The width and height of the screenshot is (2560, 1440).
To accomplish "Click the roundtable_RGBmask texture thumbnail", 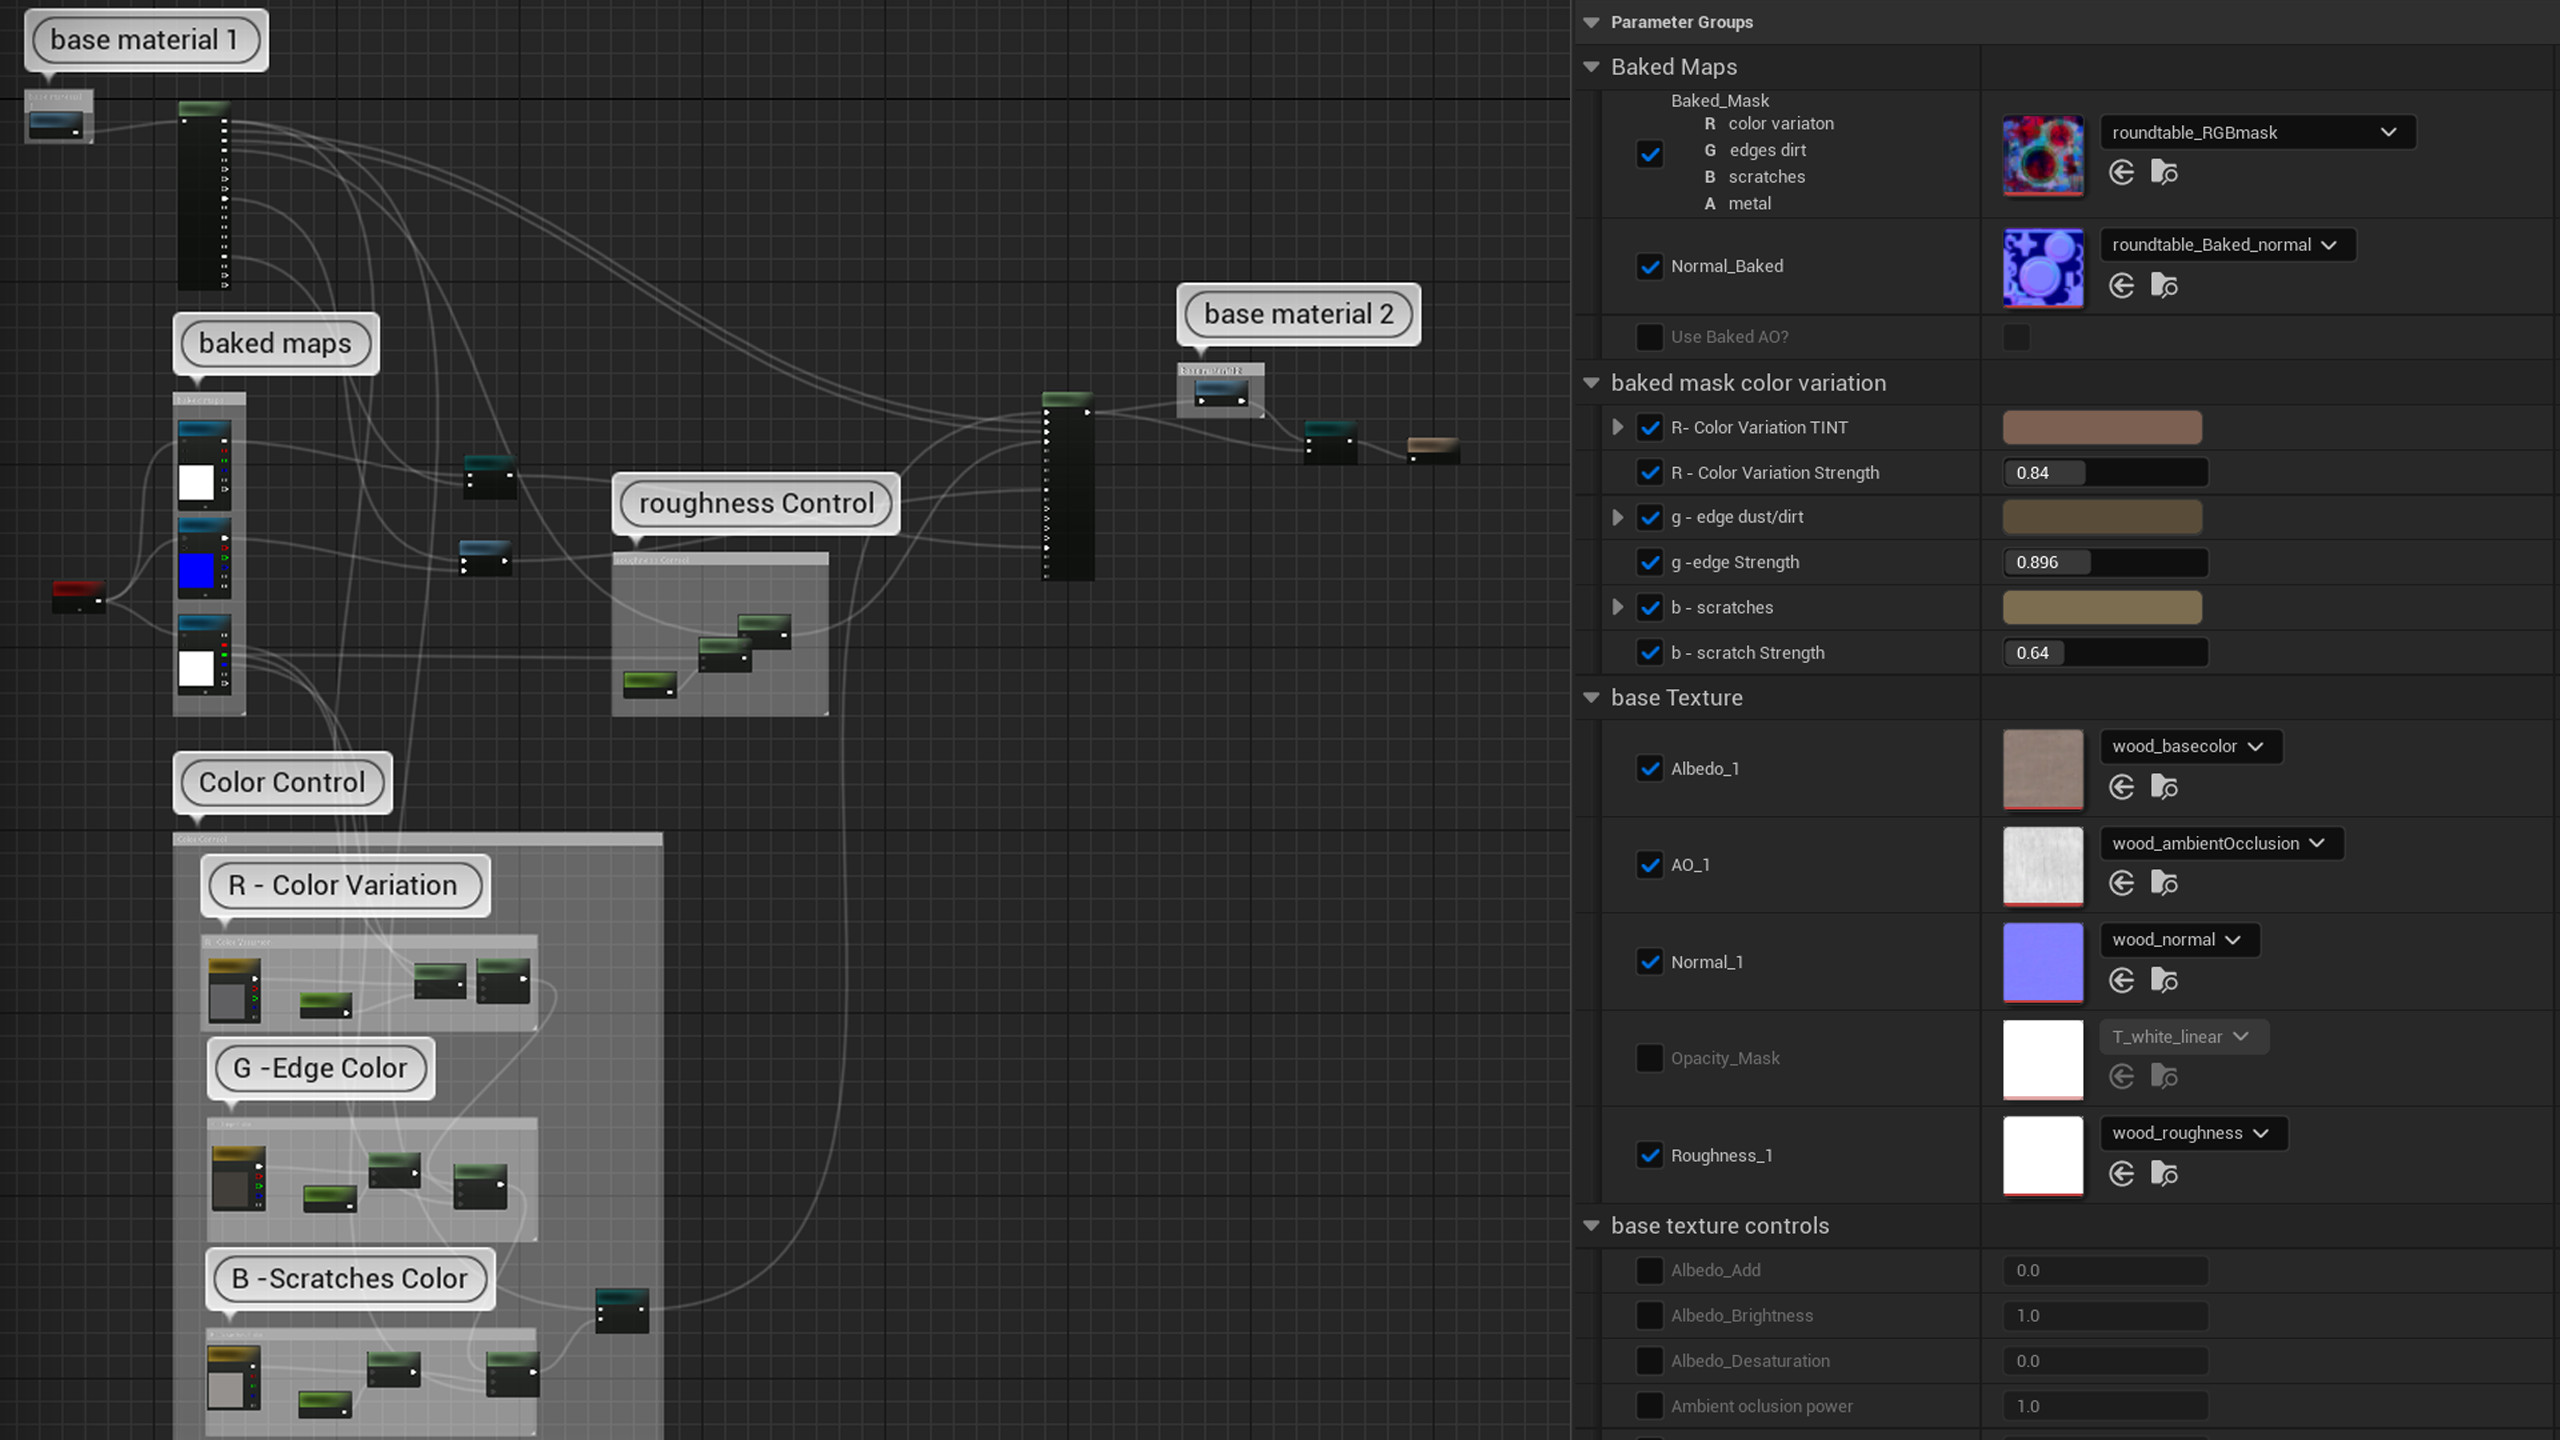I will point(2043,156).
